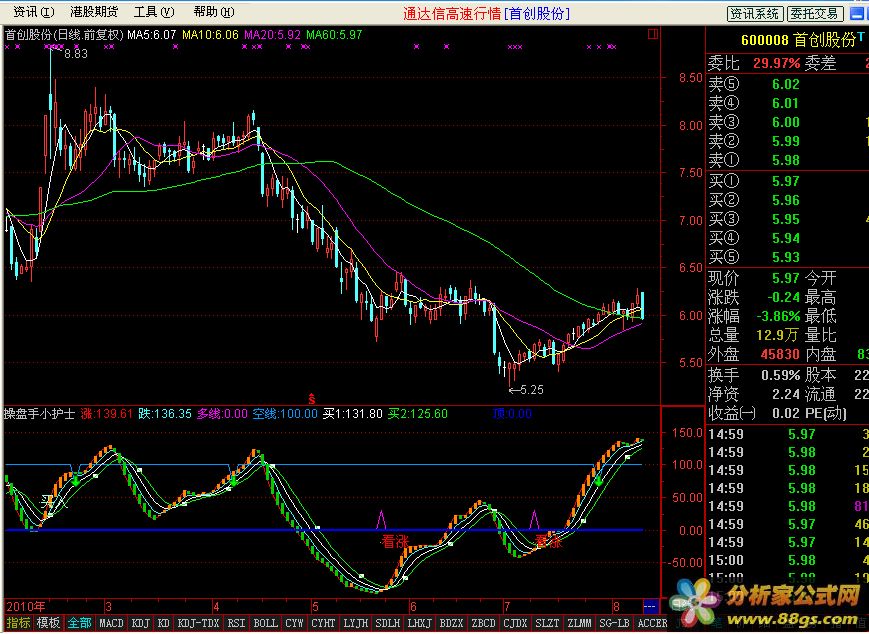
Task: Click the 首创股份(日线.前复权) chart title
Action: (x=64, y=35)
